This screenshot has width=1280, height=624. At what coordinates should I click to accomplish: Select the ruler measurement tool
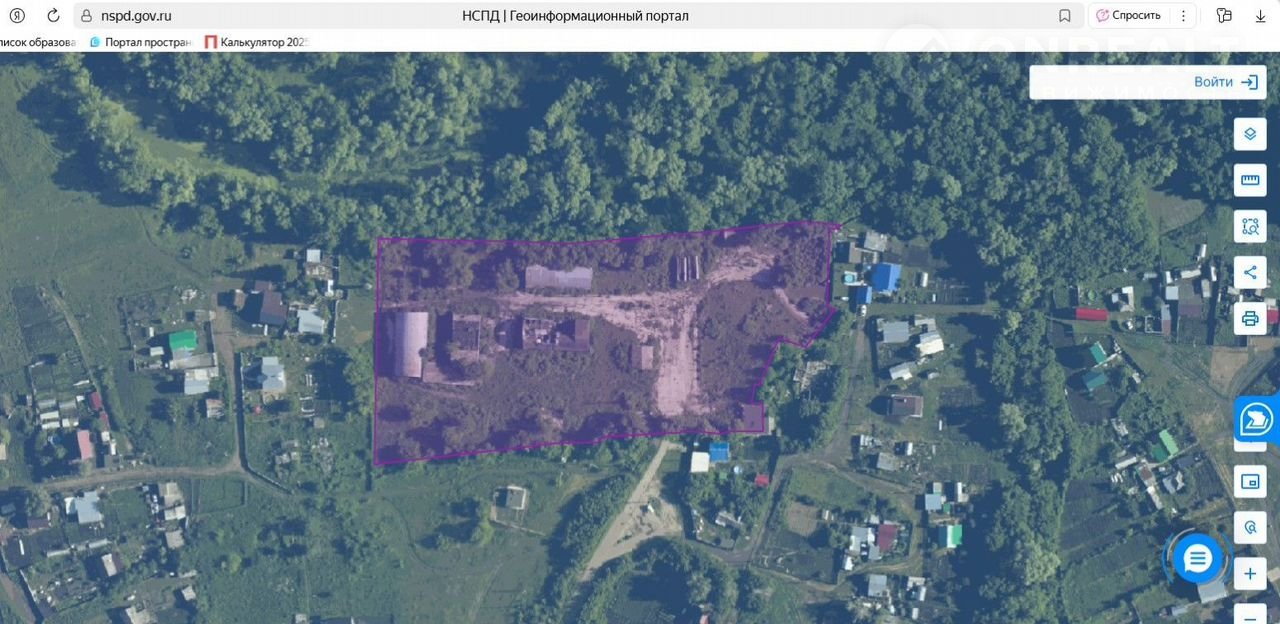click(1250, 180)
